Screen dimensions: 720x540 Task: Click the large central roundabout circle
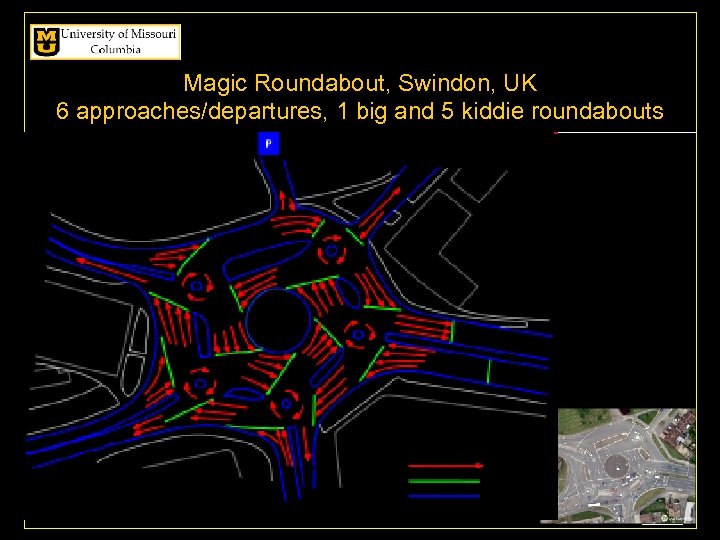[279, 321]
